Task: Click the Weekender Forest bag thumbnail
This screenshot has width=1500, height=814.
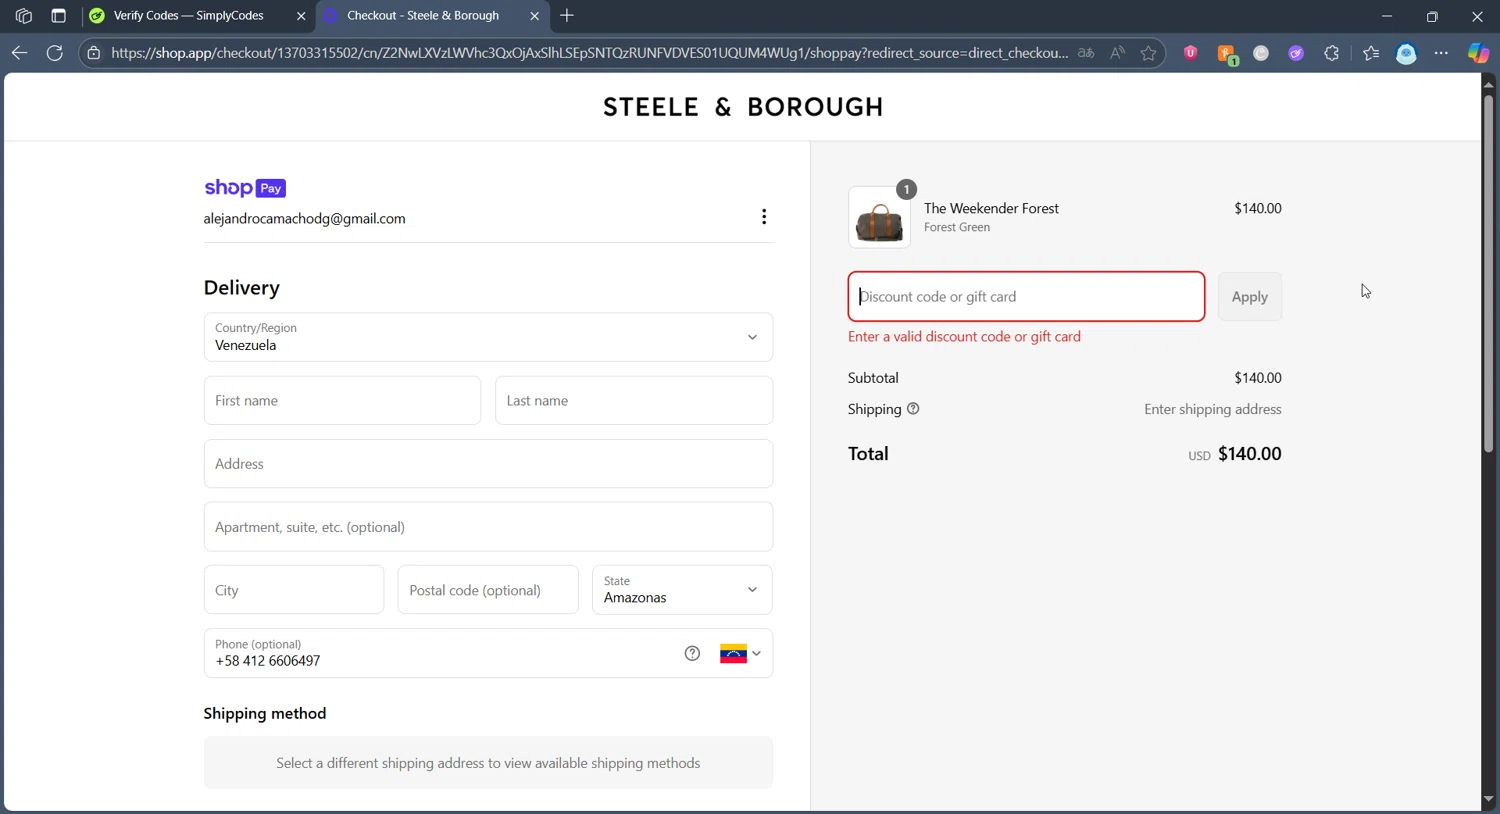Action: pos(879,217)
